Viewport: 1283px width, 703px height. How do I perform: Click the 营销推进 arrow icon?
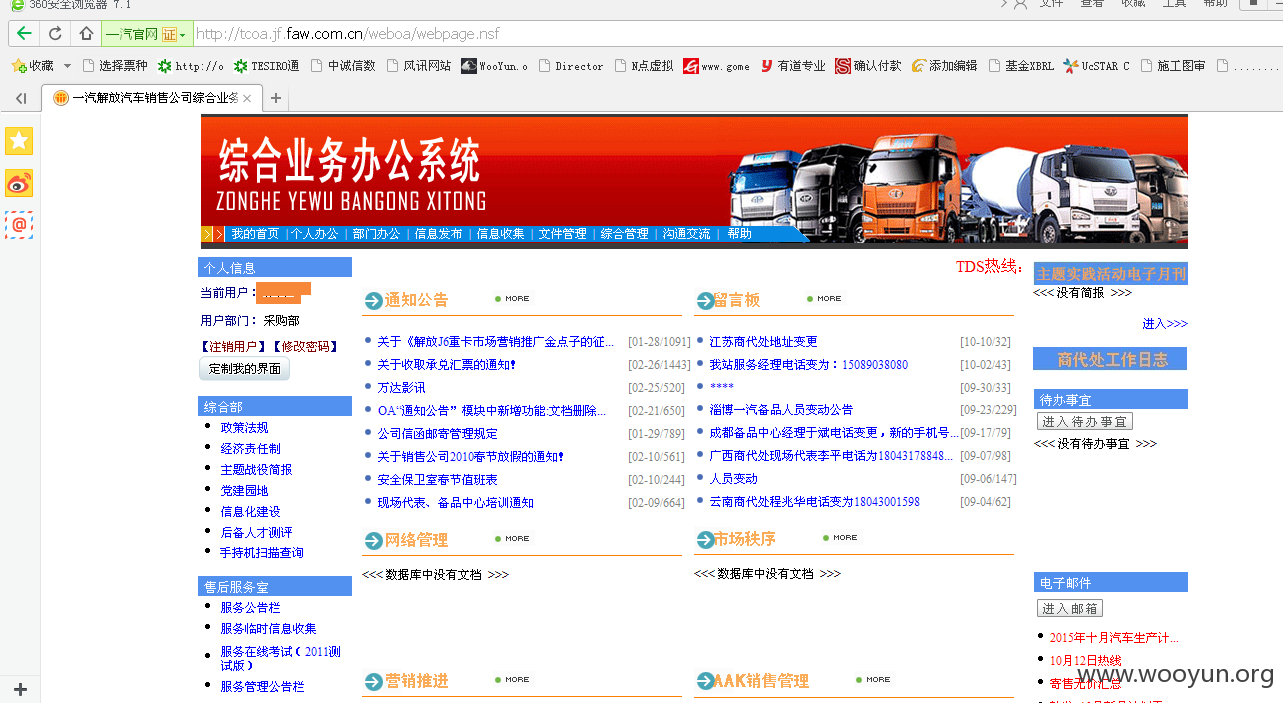pos(373,682)
